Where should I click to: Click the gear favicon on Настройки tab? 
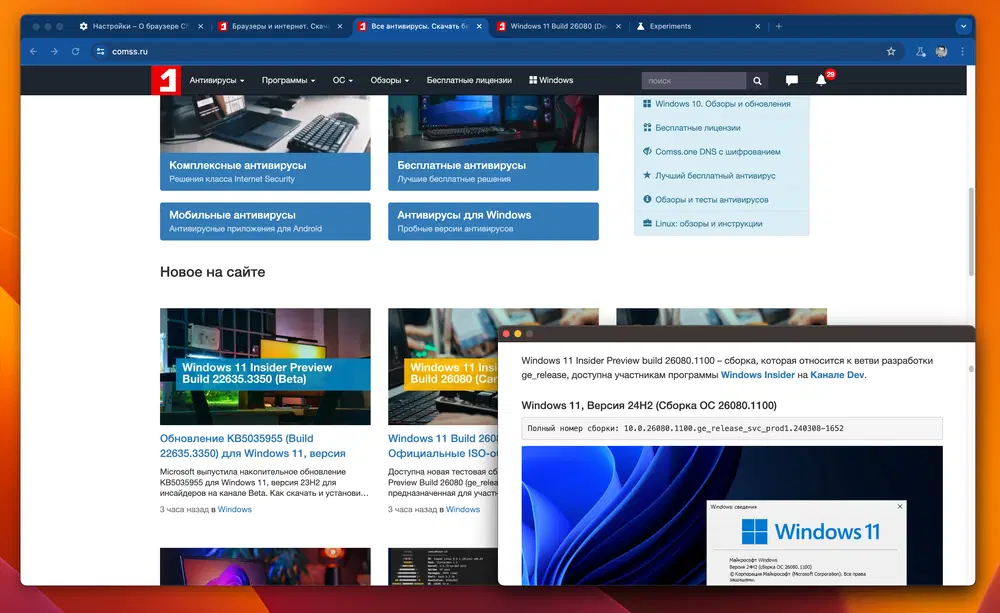point(84,26)
